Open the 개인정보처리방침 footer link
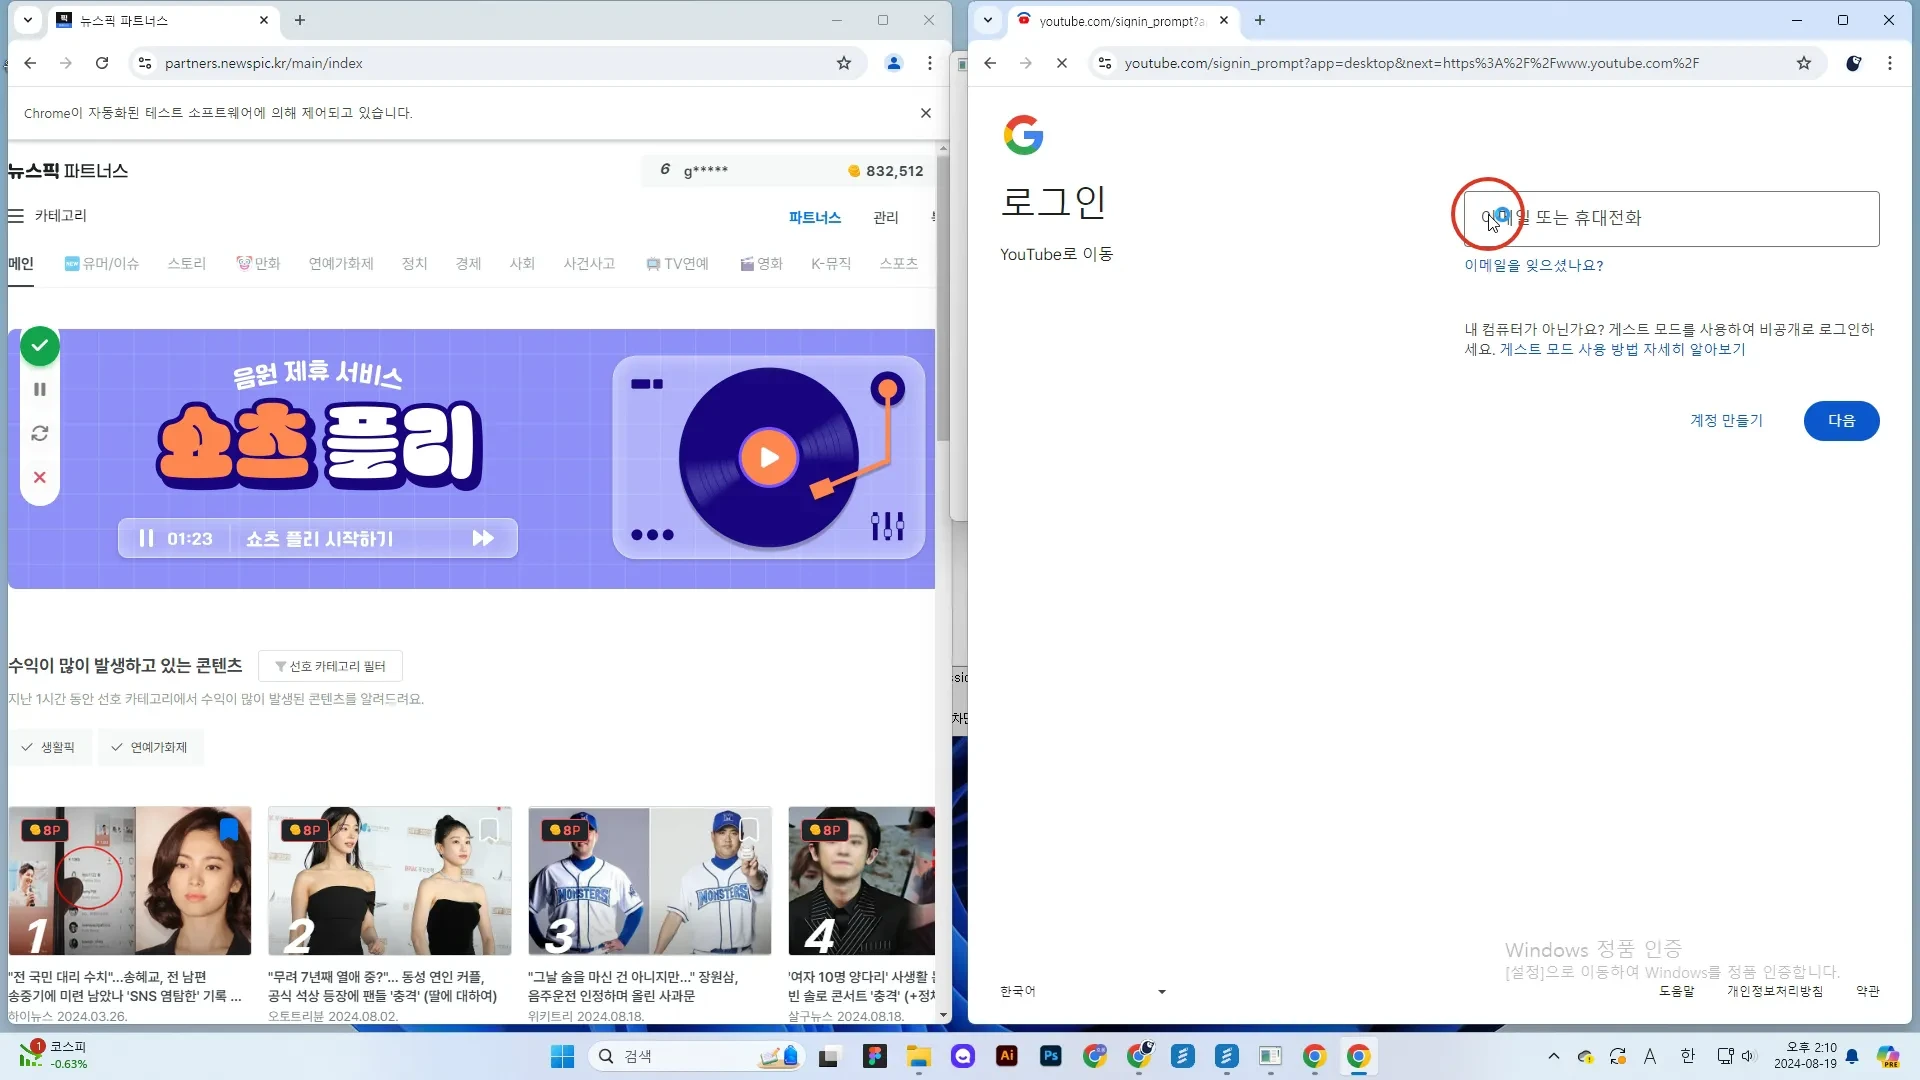The image size is (1920, 1080). (x=1775, y=991)
